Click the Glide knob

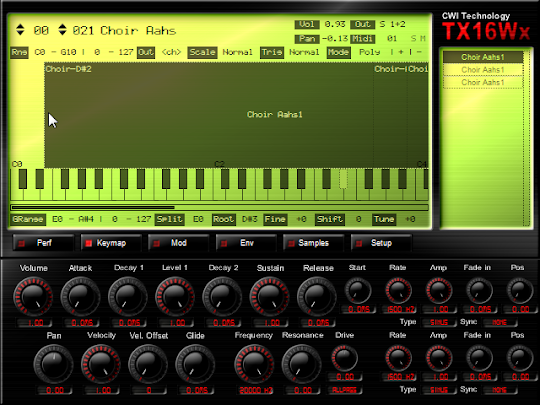tap(195, 364)
